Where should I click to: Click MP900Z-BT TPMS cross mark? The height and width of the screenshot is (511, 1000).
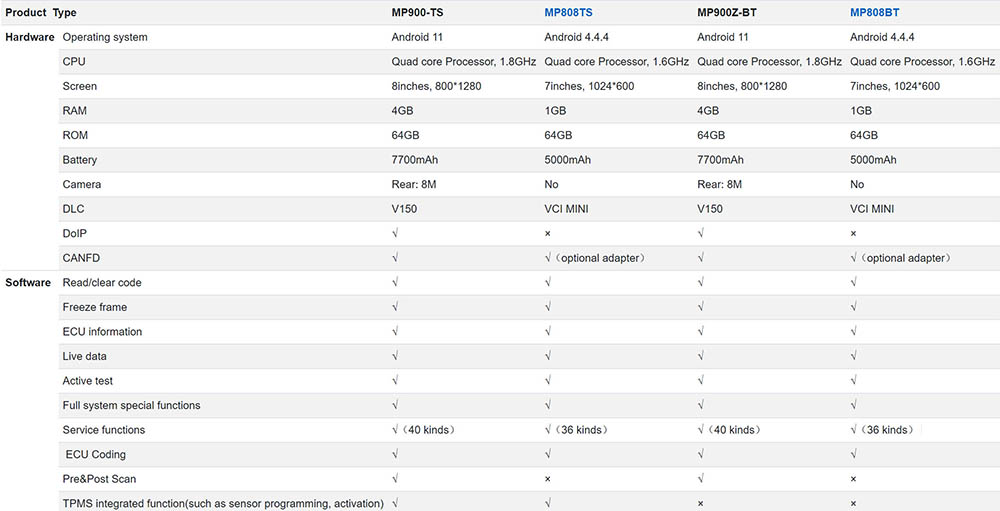pos(700,504)
